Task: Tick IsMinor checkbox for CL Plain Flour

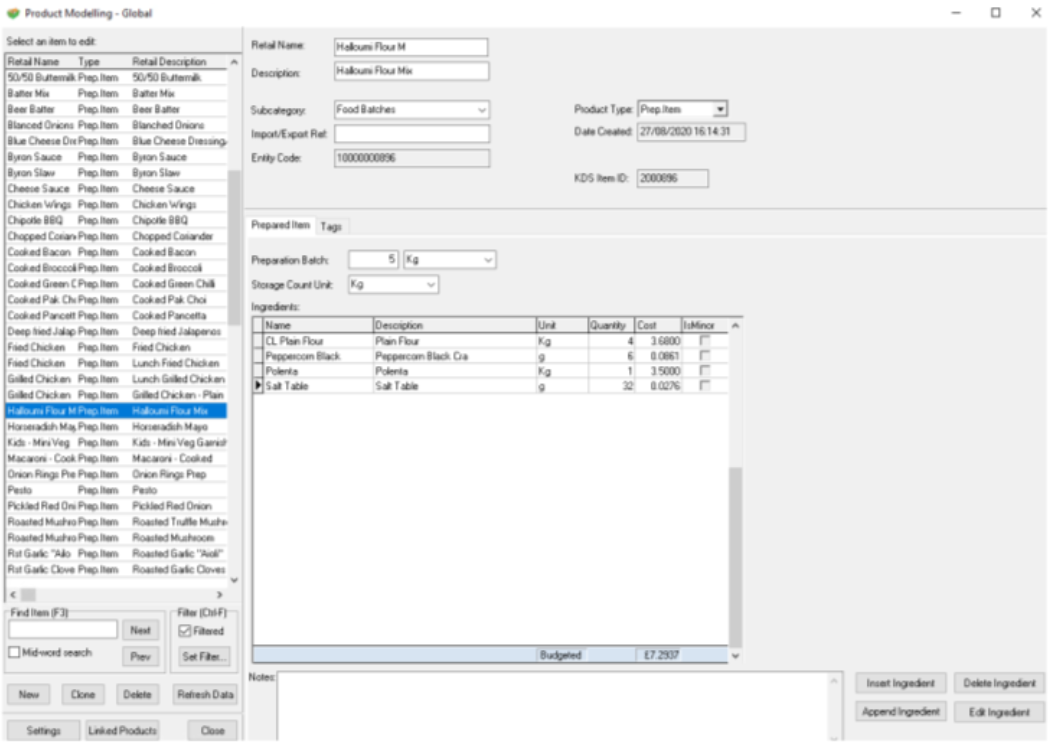Action: tap(706, 342)
